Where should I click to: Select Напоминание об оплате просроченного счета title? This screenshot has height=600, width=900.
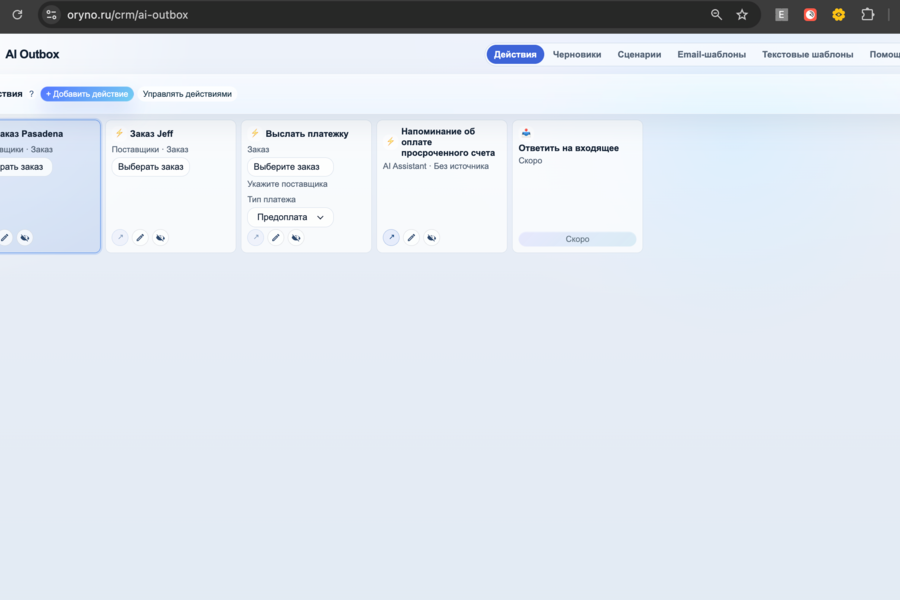tap(448, 142)
